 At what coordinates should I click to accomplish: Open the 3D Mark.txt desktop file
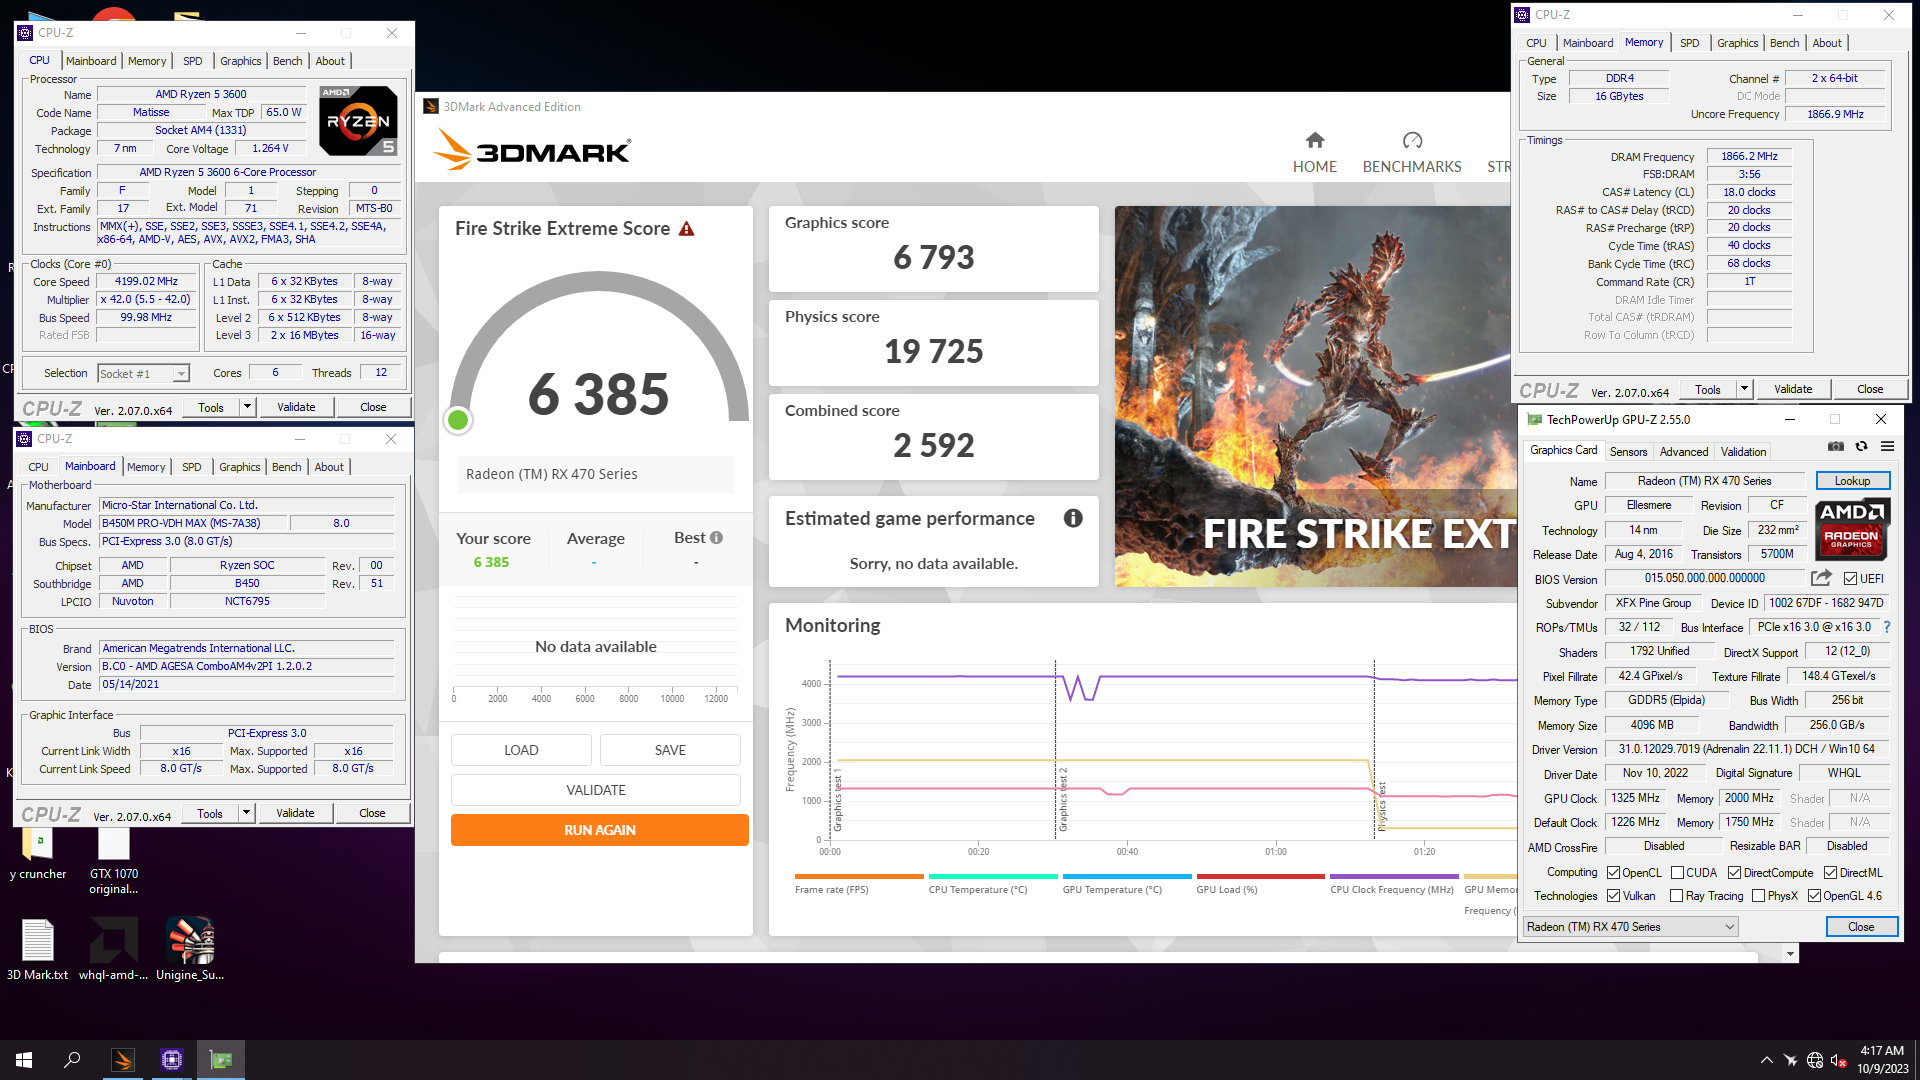(38, 949)
